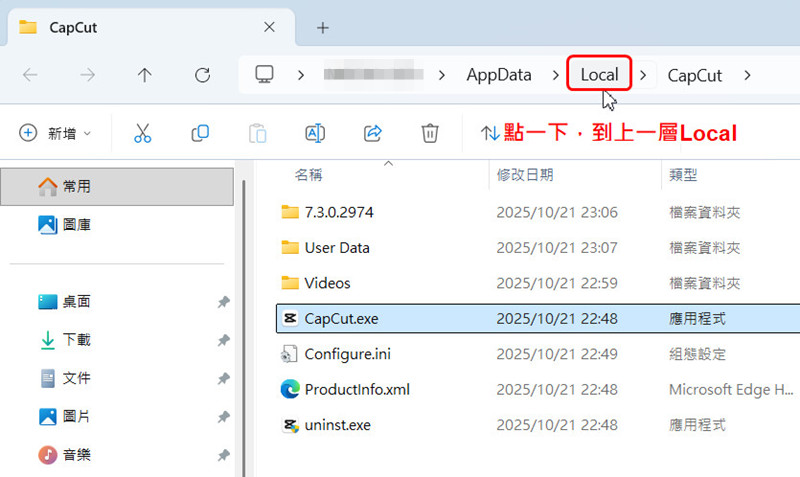Click the Rename icon in toolbar
800x477 pixels.
315,133
